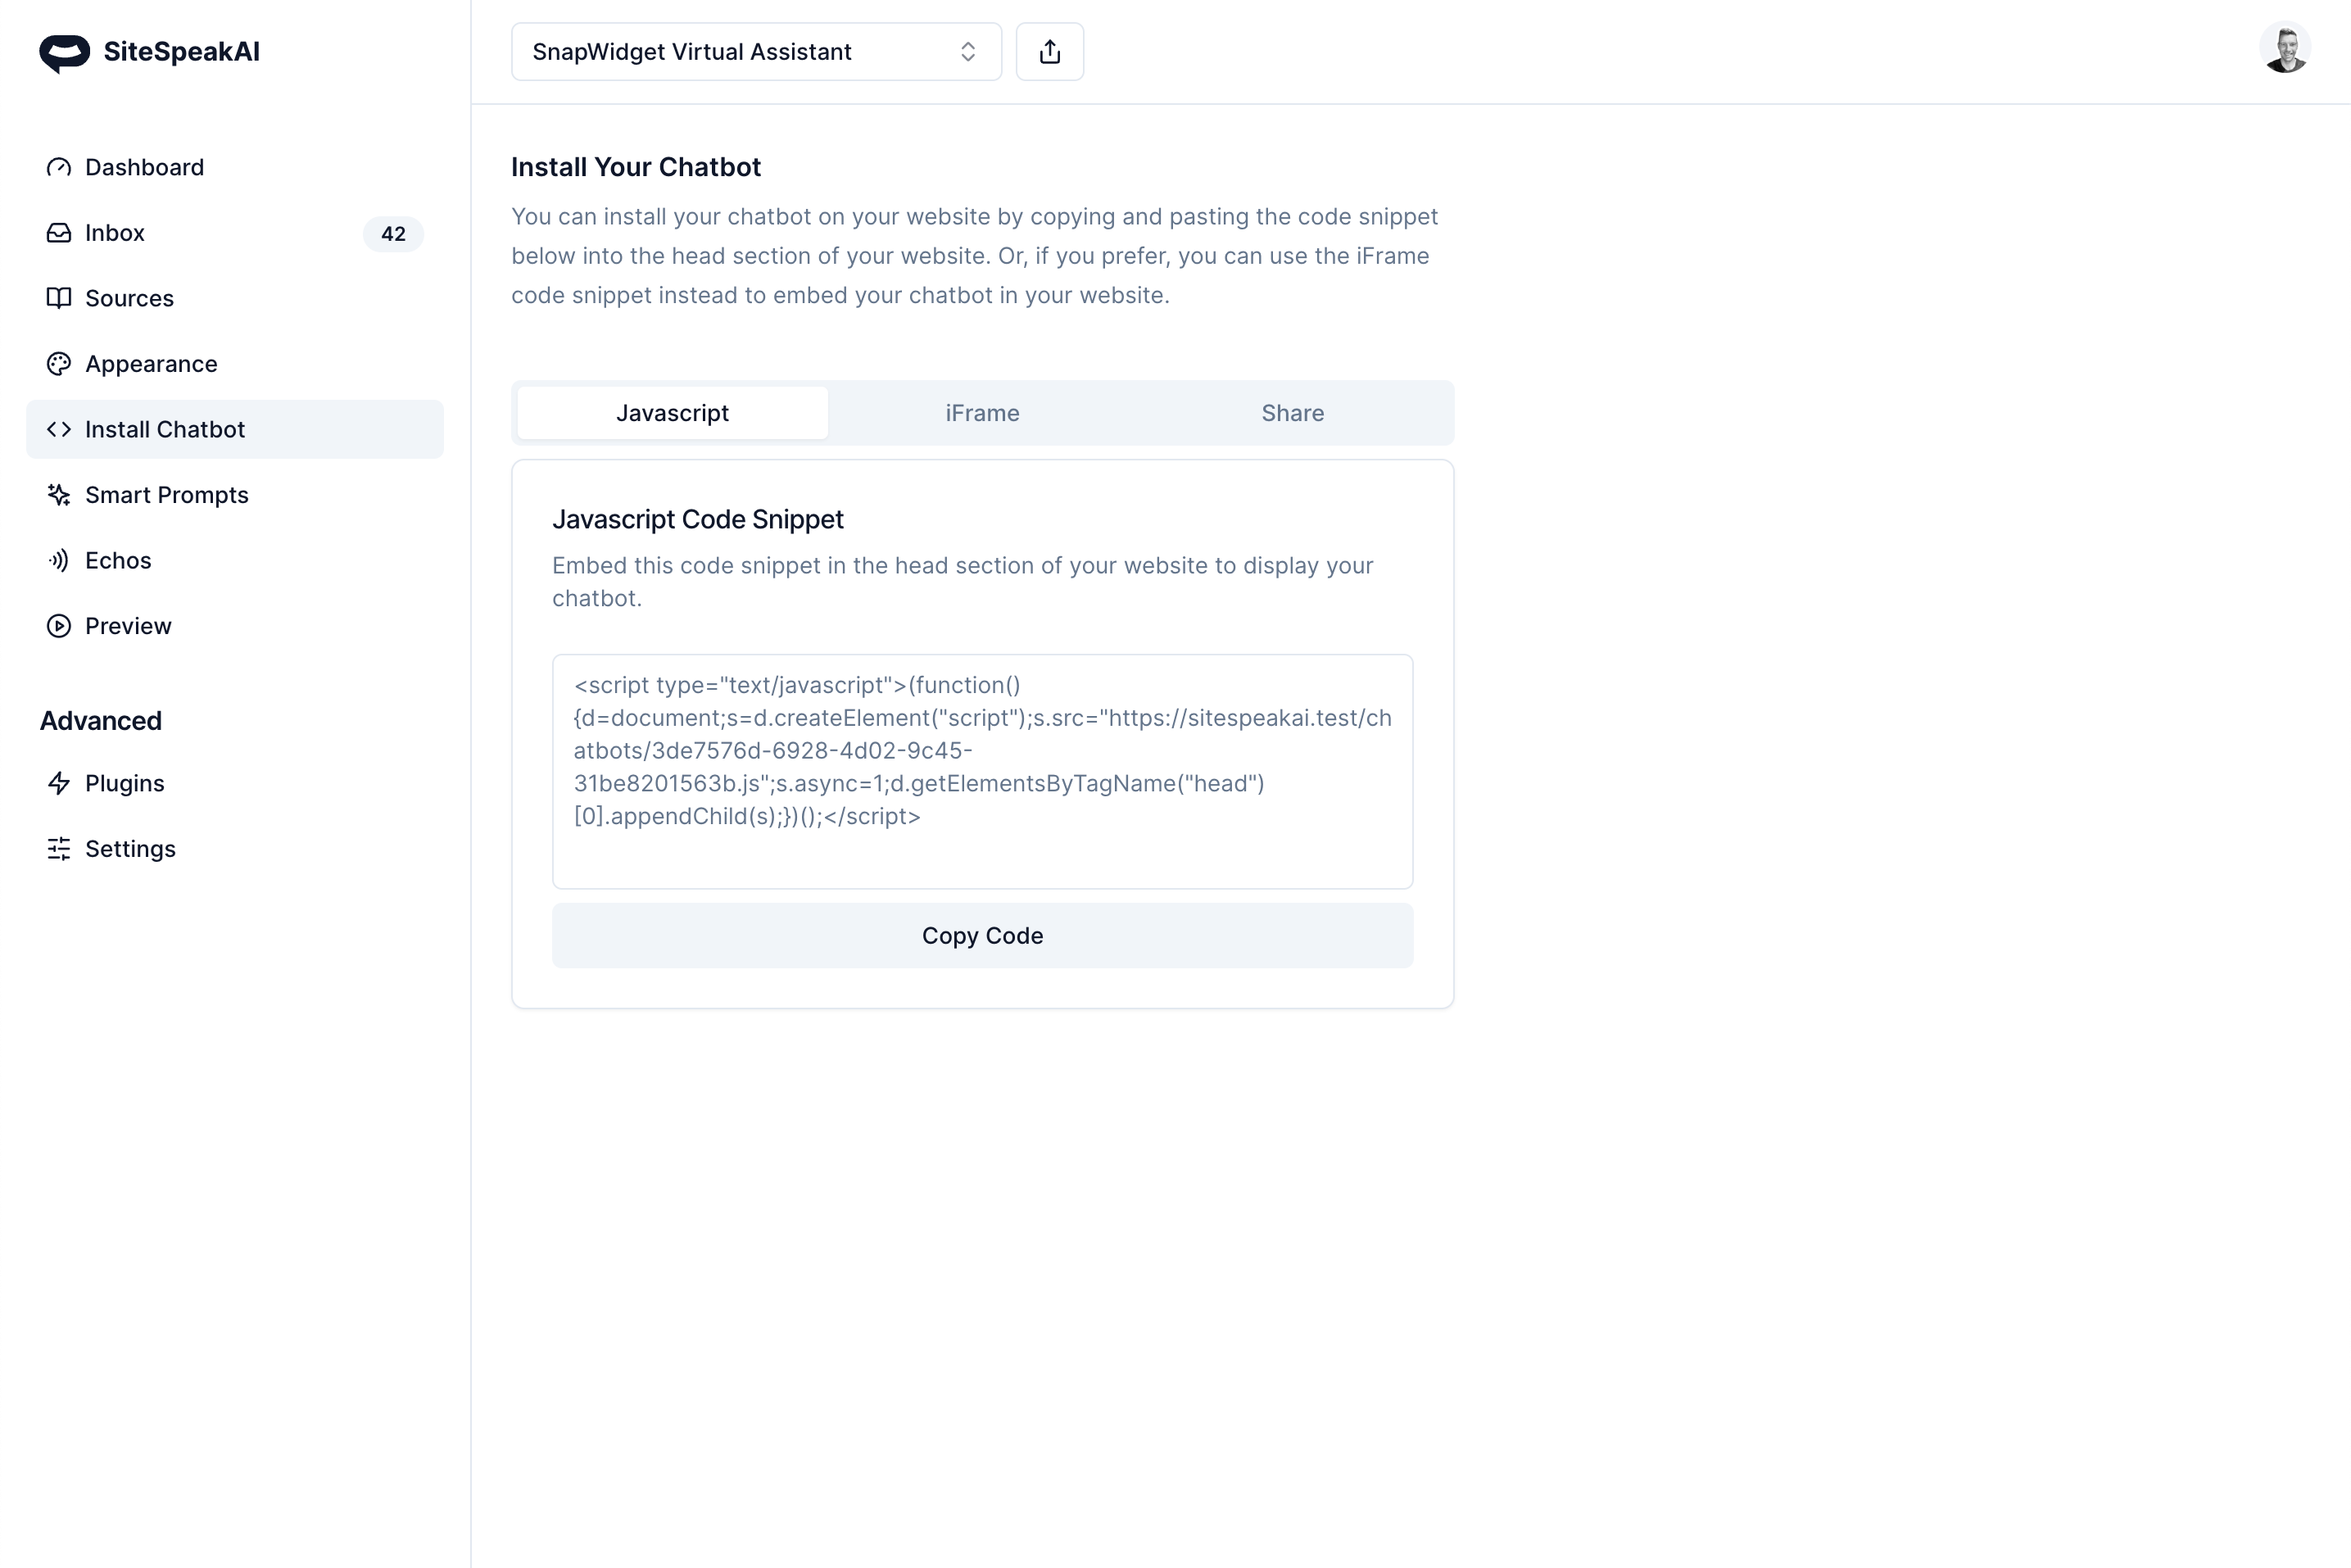Click the Inbox 42 unread badge
This screenshot has height=1568, width=2351.
click(393, 234)
